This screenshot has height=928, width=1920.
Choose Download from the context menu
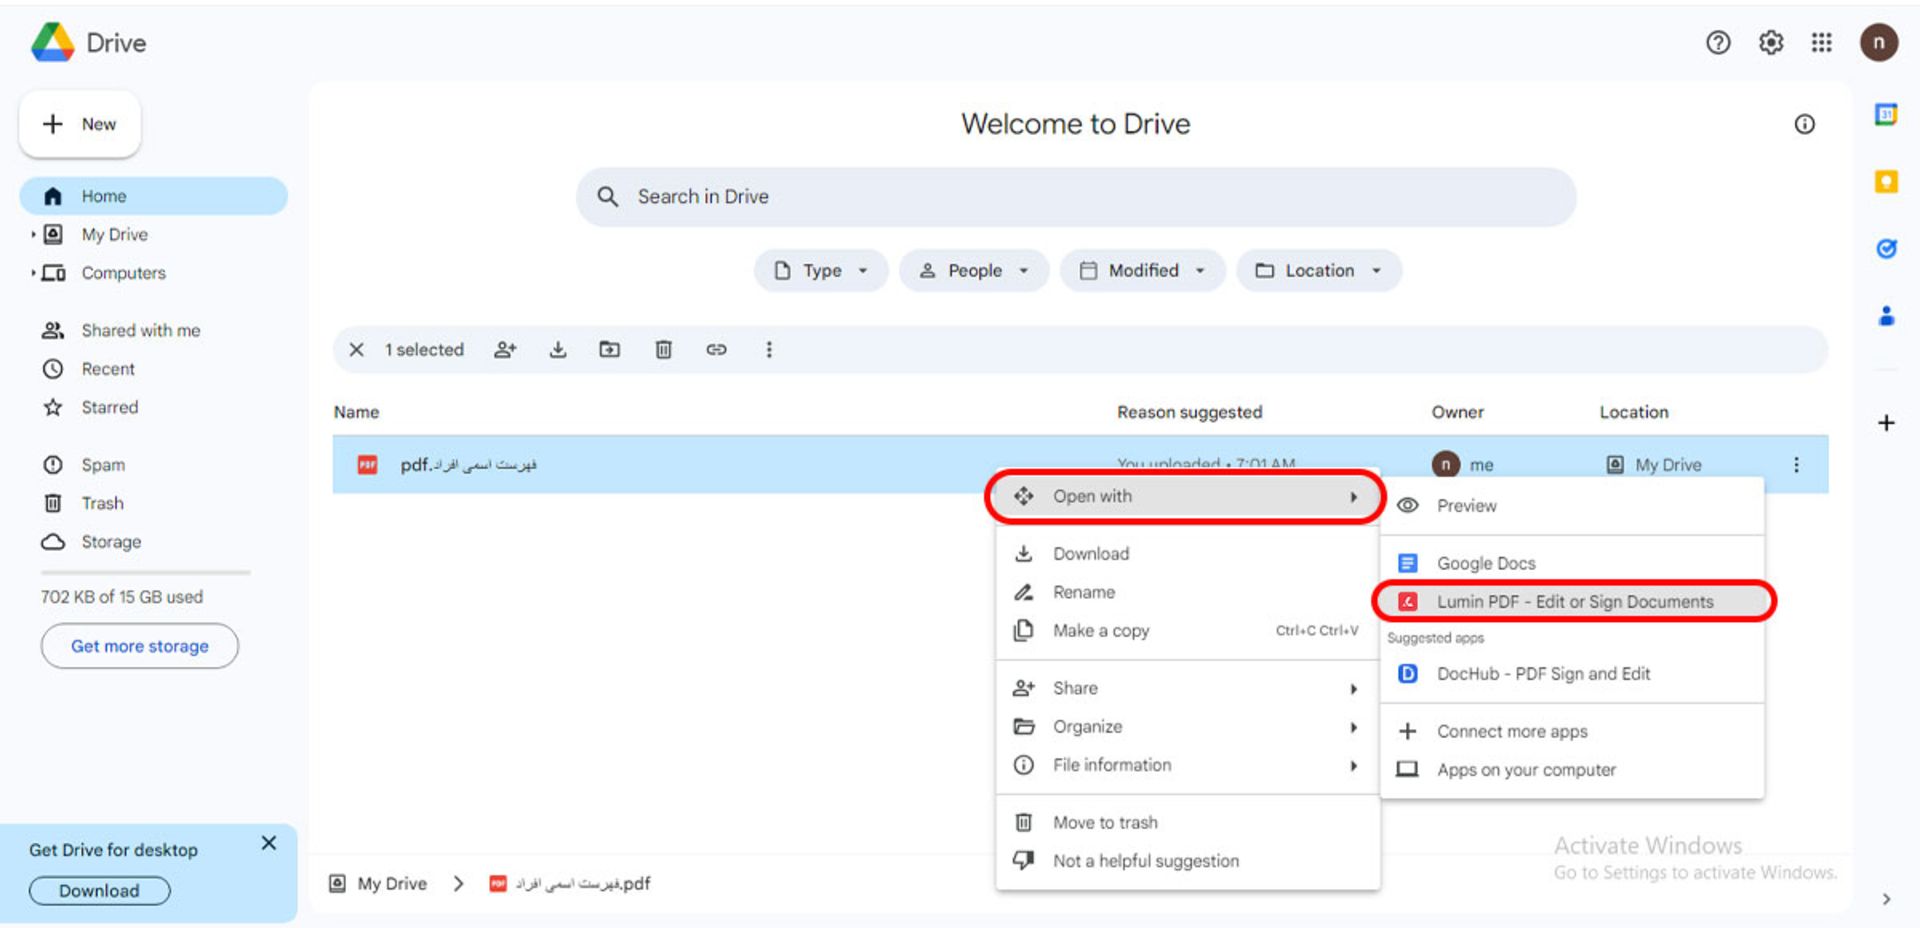[x=1188, y=554]
